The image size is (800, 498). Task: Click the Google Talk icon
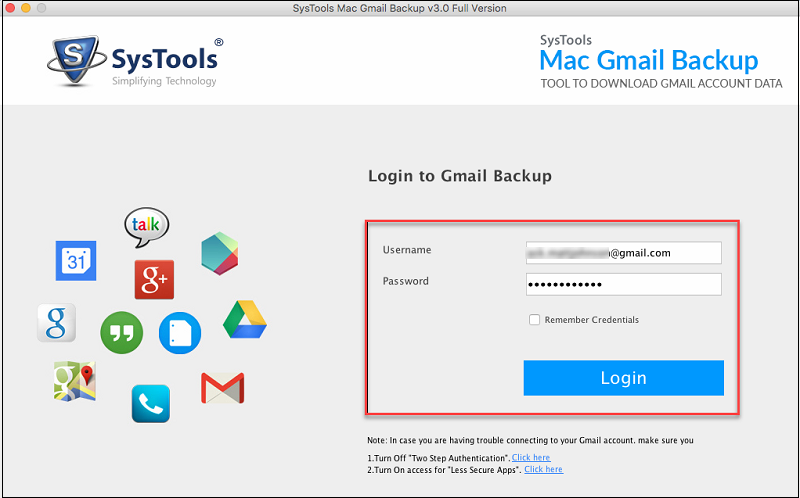[146, 227]
